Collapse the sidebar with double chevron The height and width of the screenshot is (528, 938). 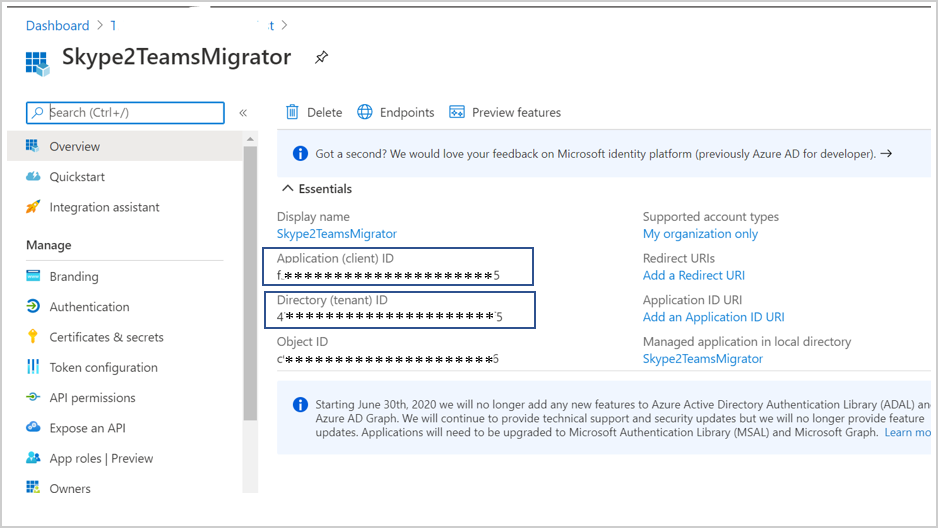click(x=243, y=112)
